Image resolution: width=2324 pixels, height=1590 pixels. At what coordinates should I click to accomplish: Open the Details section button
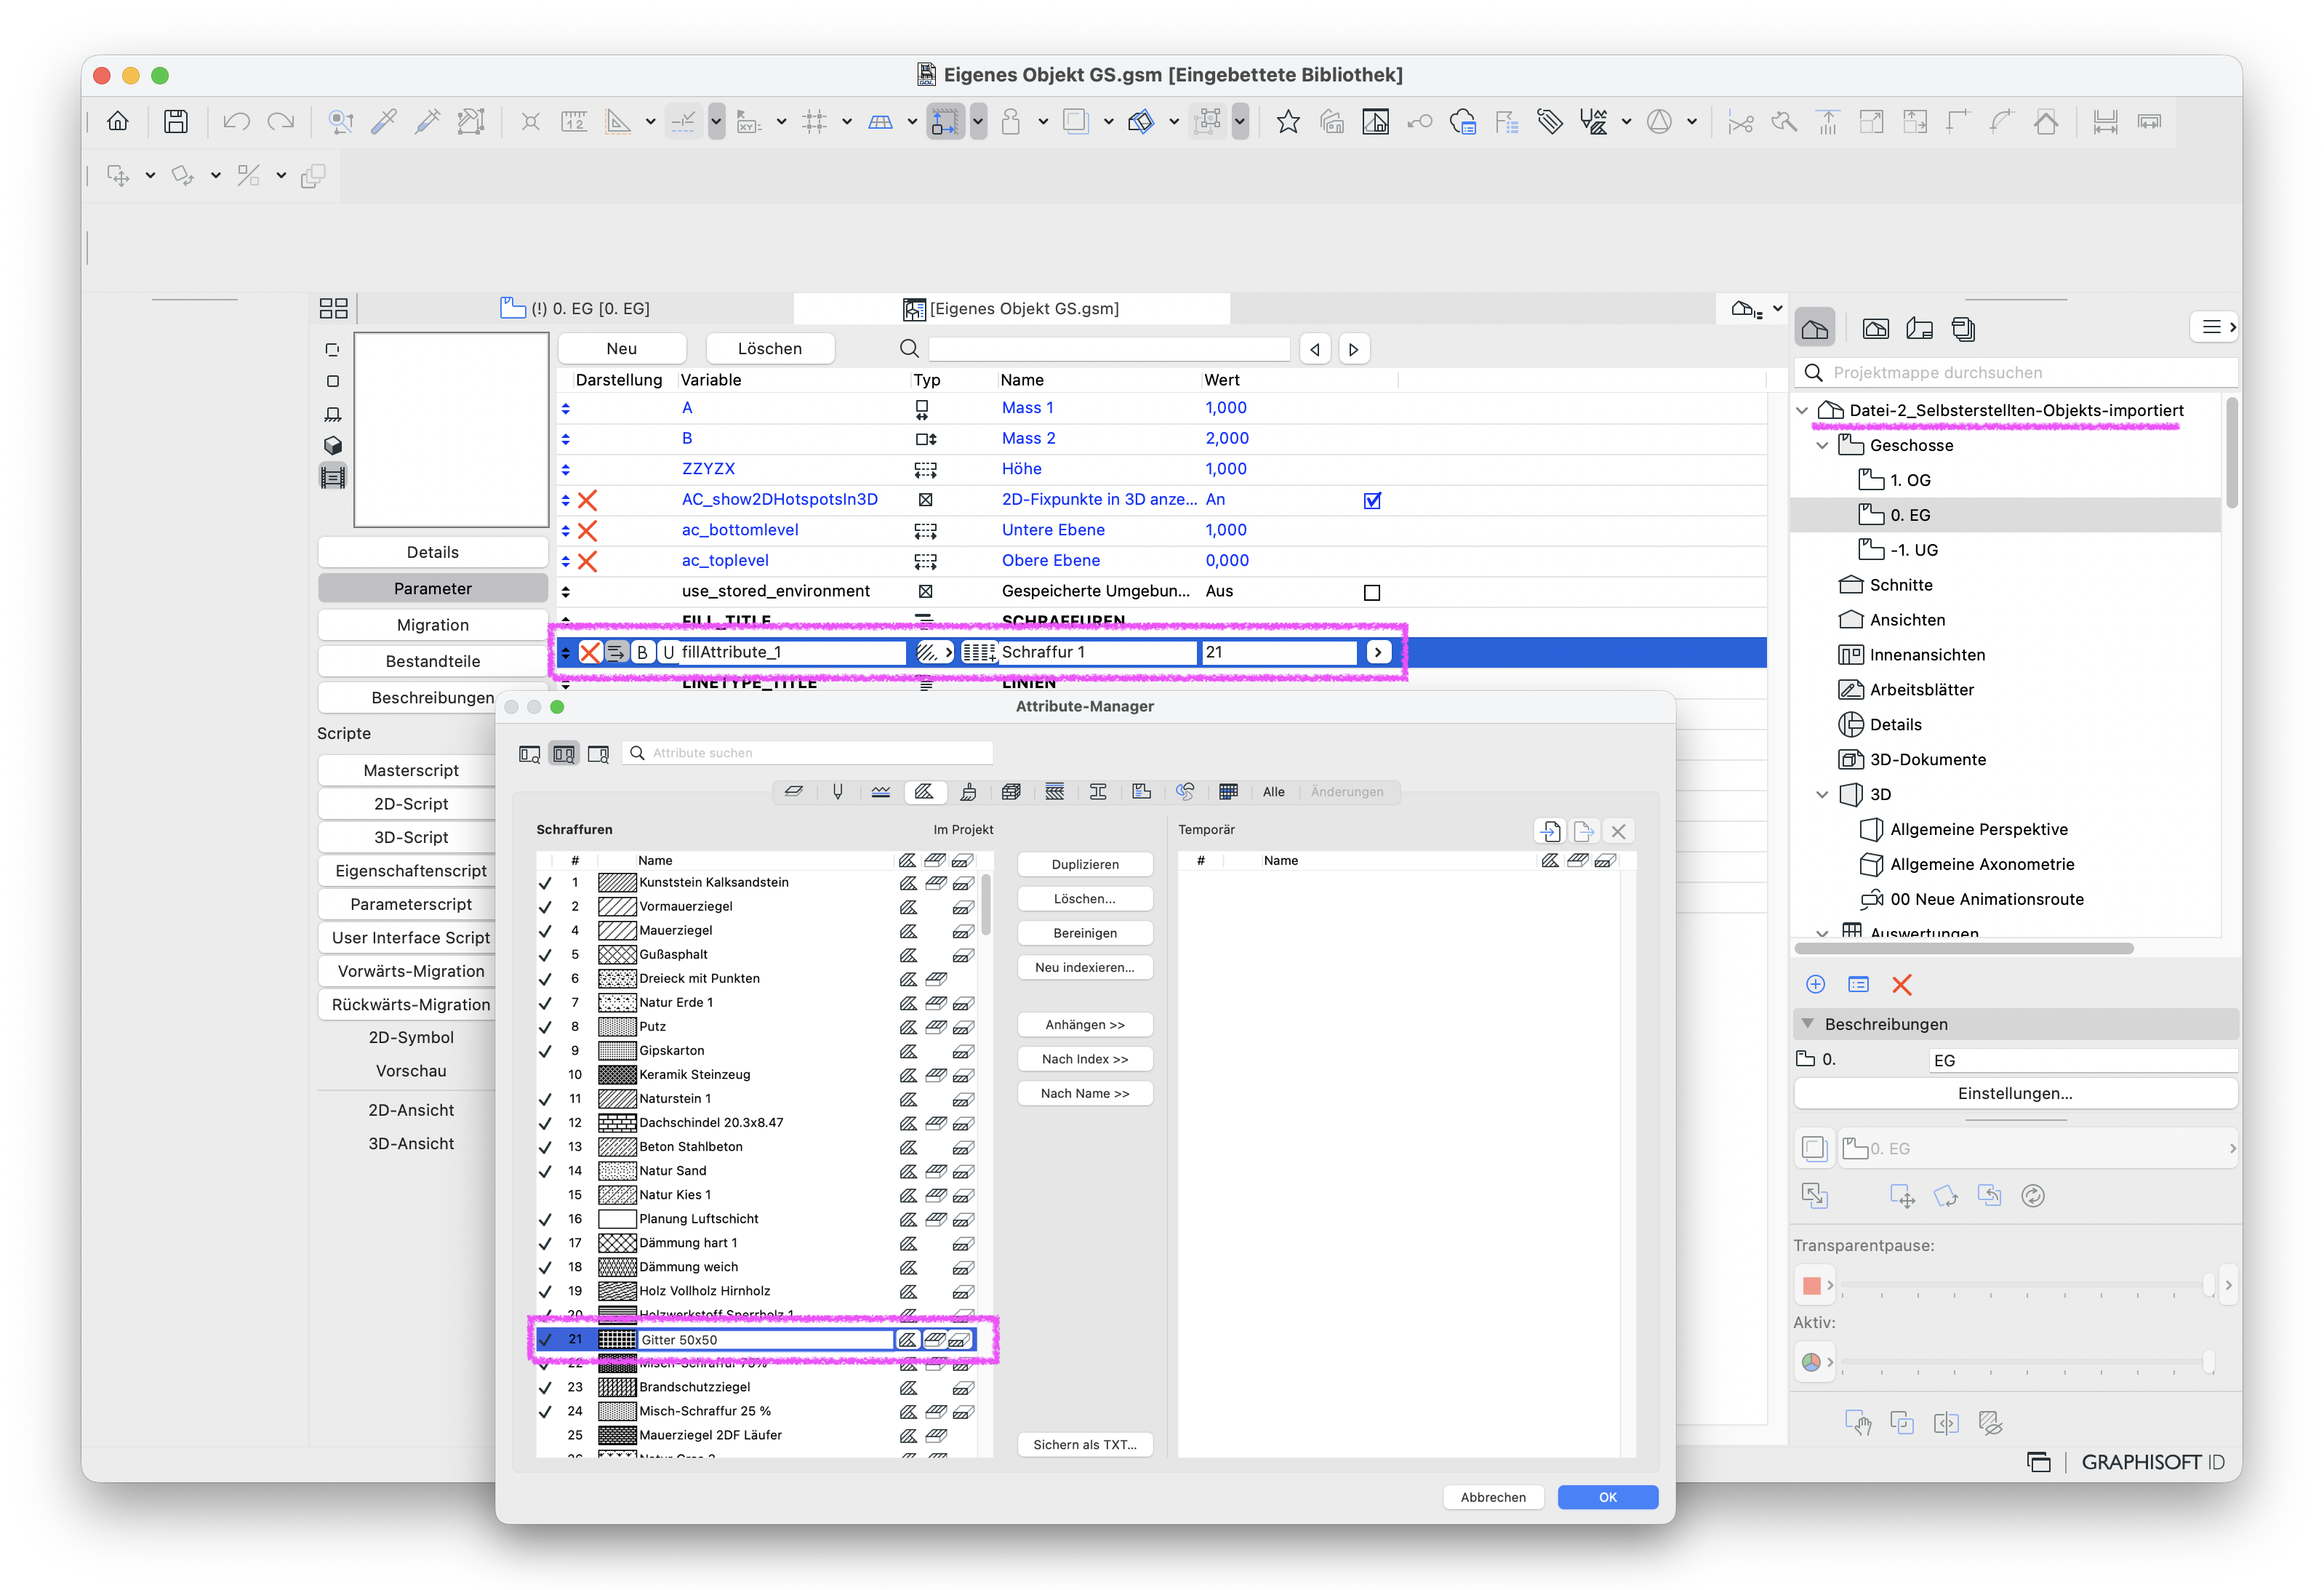(x=432, y=552)
